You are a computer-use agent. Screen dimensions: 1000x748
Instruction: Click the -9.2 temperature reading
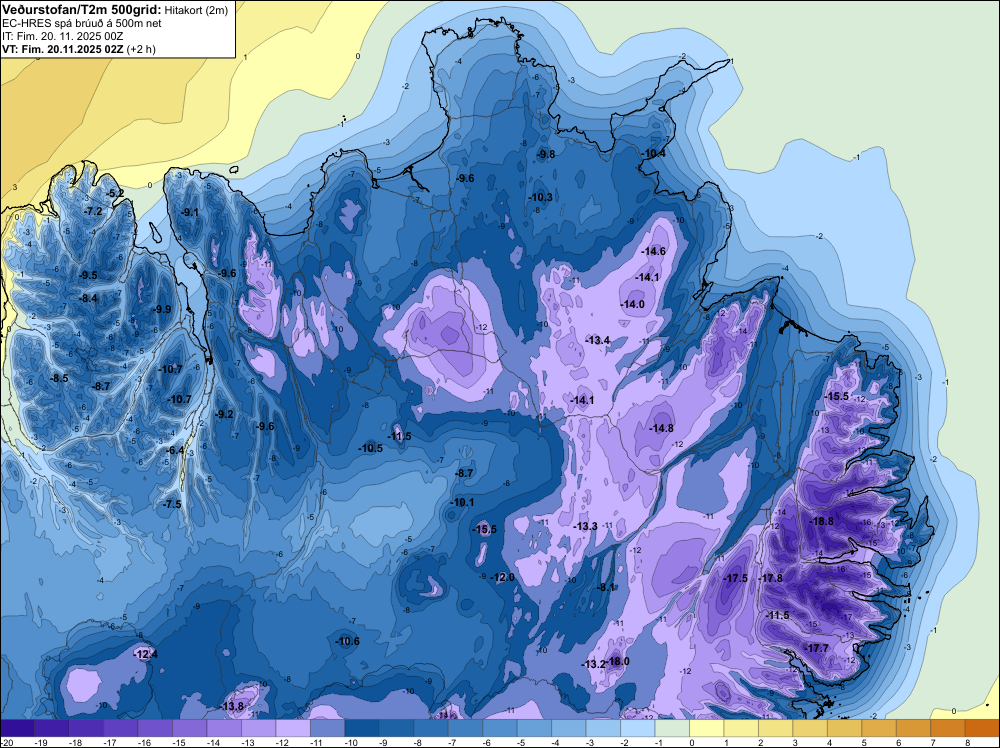[x=224, y=414]
